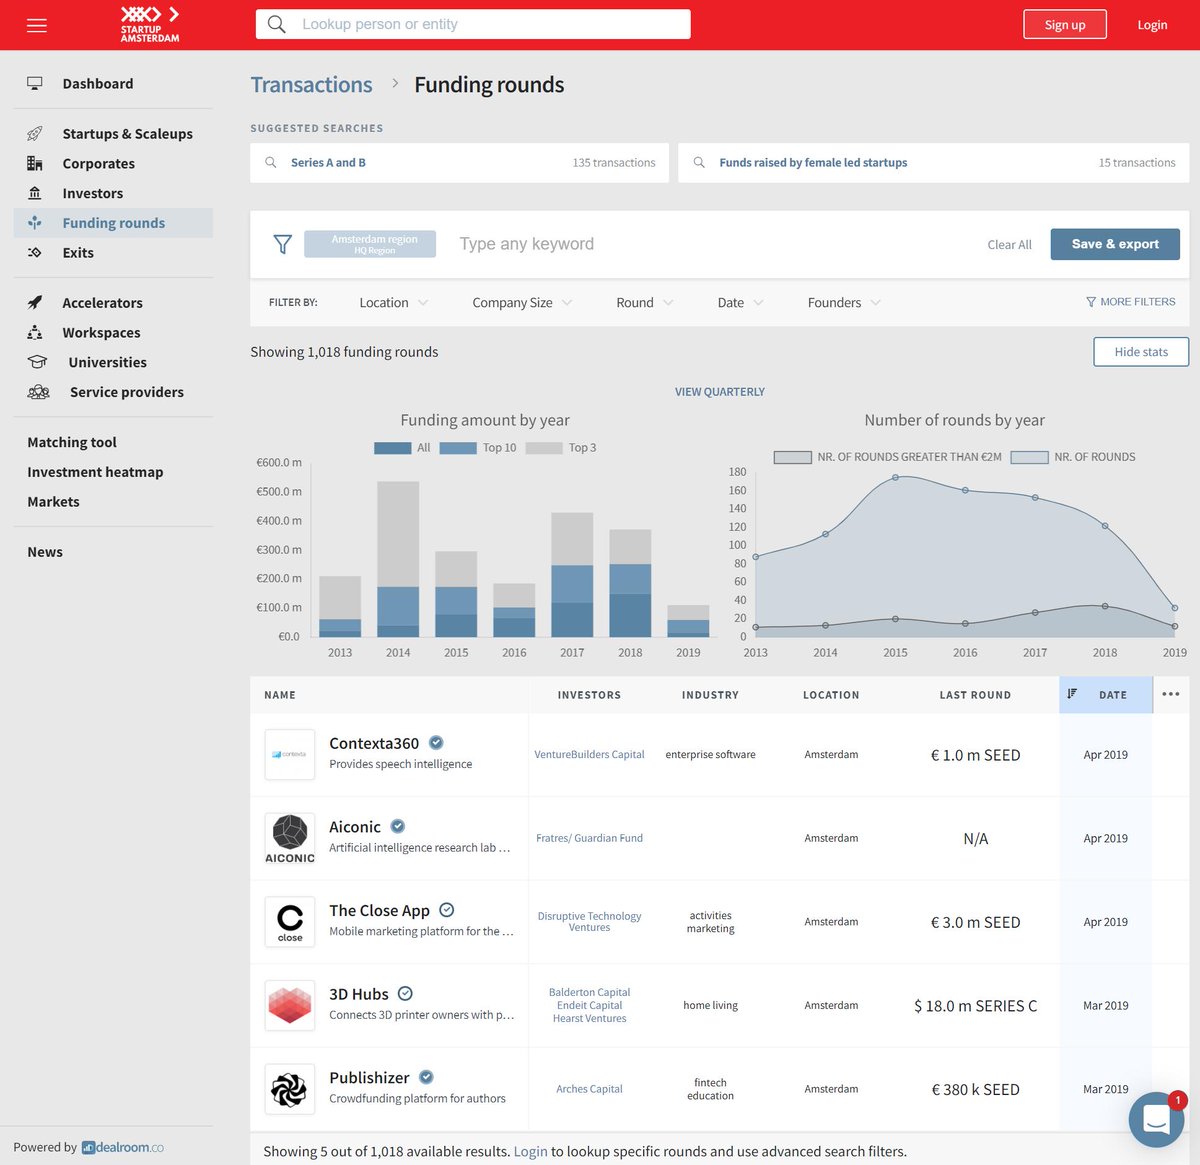Click the Login link in header
1200x1165 pixels.
click(1152, 25)
